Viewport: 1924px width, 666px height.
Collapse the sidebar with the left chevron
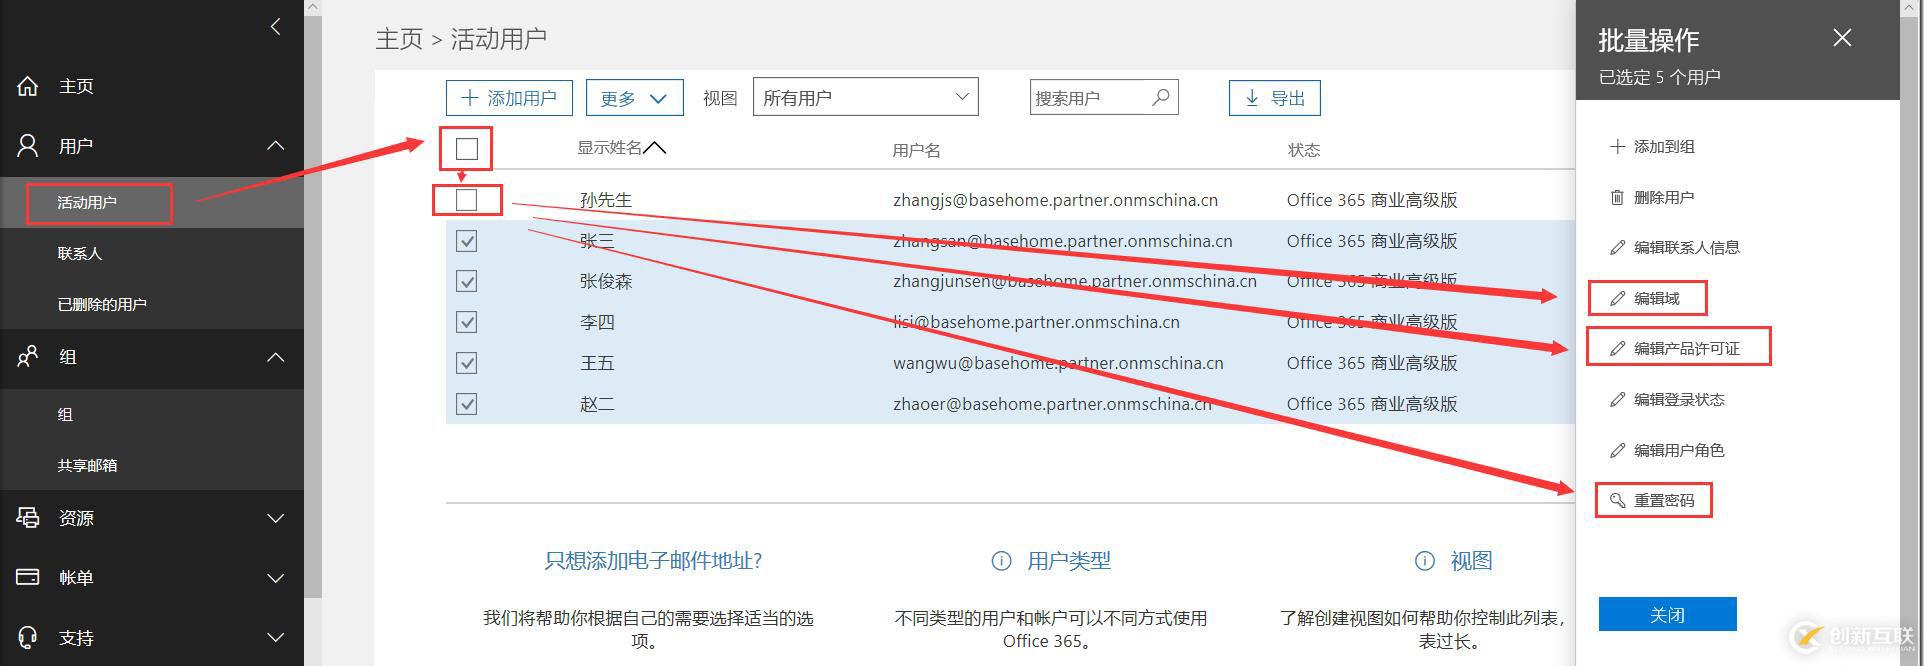tap(276, 27)
